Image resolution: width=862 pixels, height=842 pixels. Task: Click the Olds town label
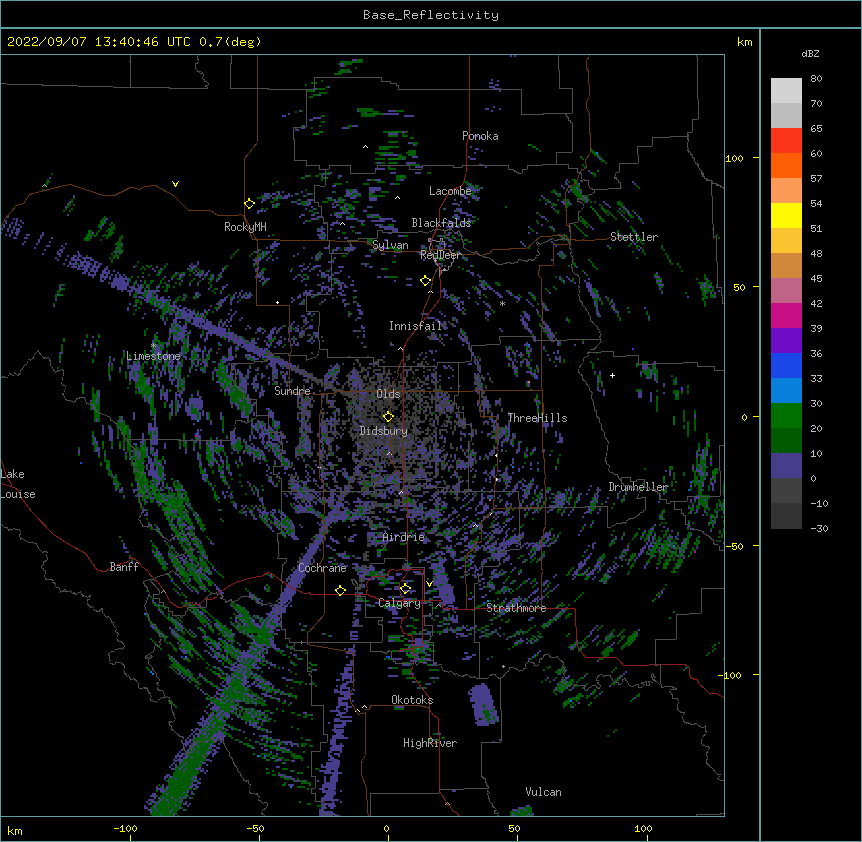388,394
